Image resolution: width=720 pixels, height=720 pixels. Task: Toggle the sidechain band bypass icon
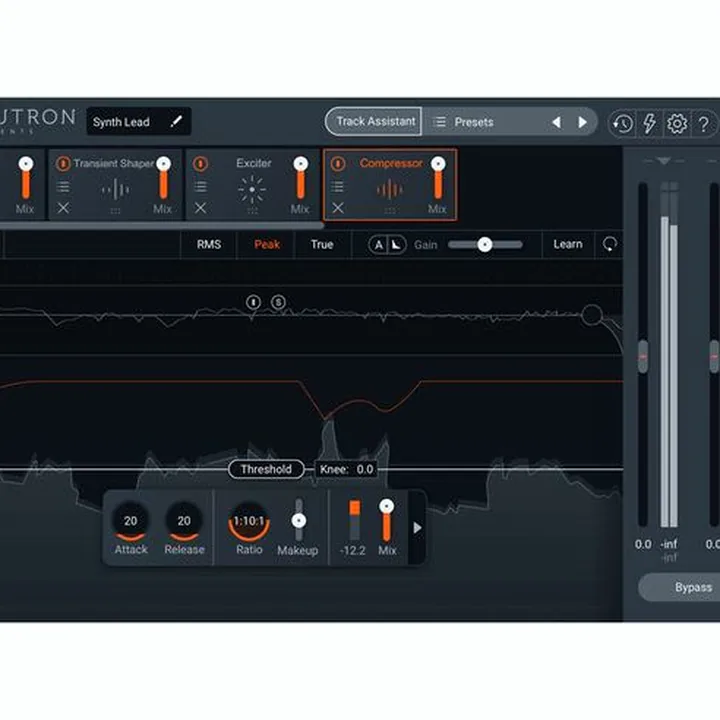(x=253, y=302)
